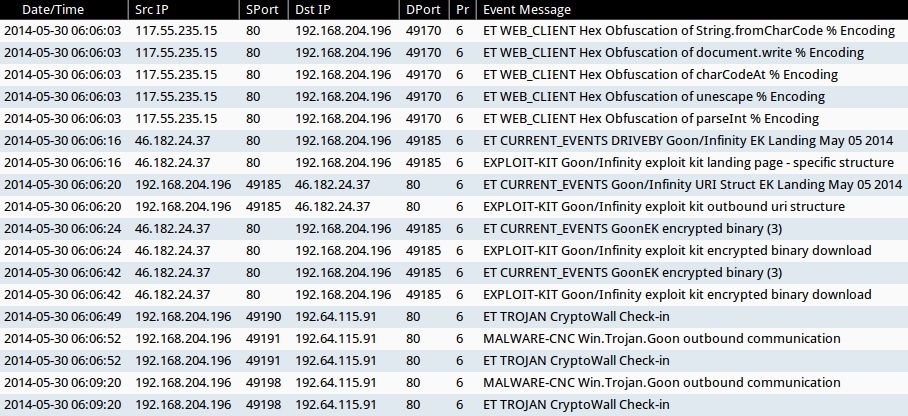Sort by the Event Message column header
This screenshot has width=908, height=416.
pyautogui.click(x=526, y=9)
